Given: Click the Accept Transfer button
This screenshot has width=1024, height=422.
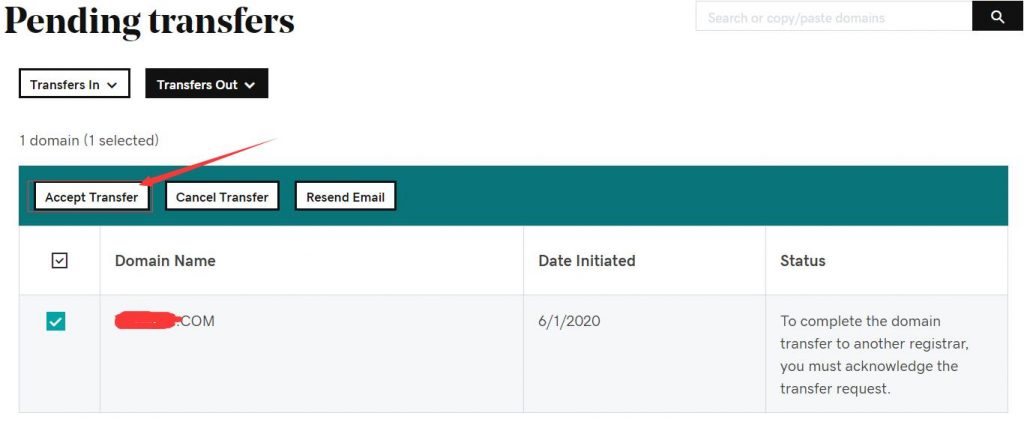Looking at the screenshot, I should tap(91, 196).
